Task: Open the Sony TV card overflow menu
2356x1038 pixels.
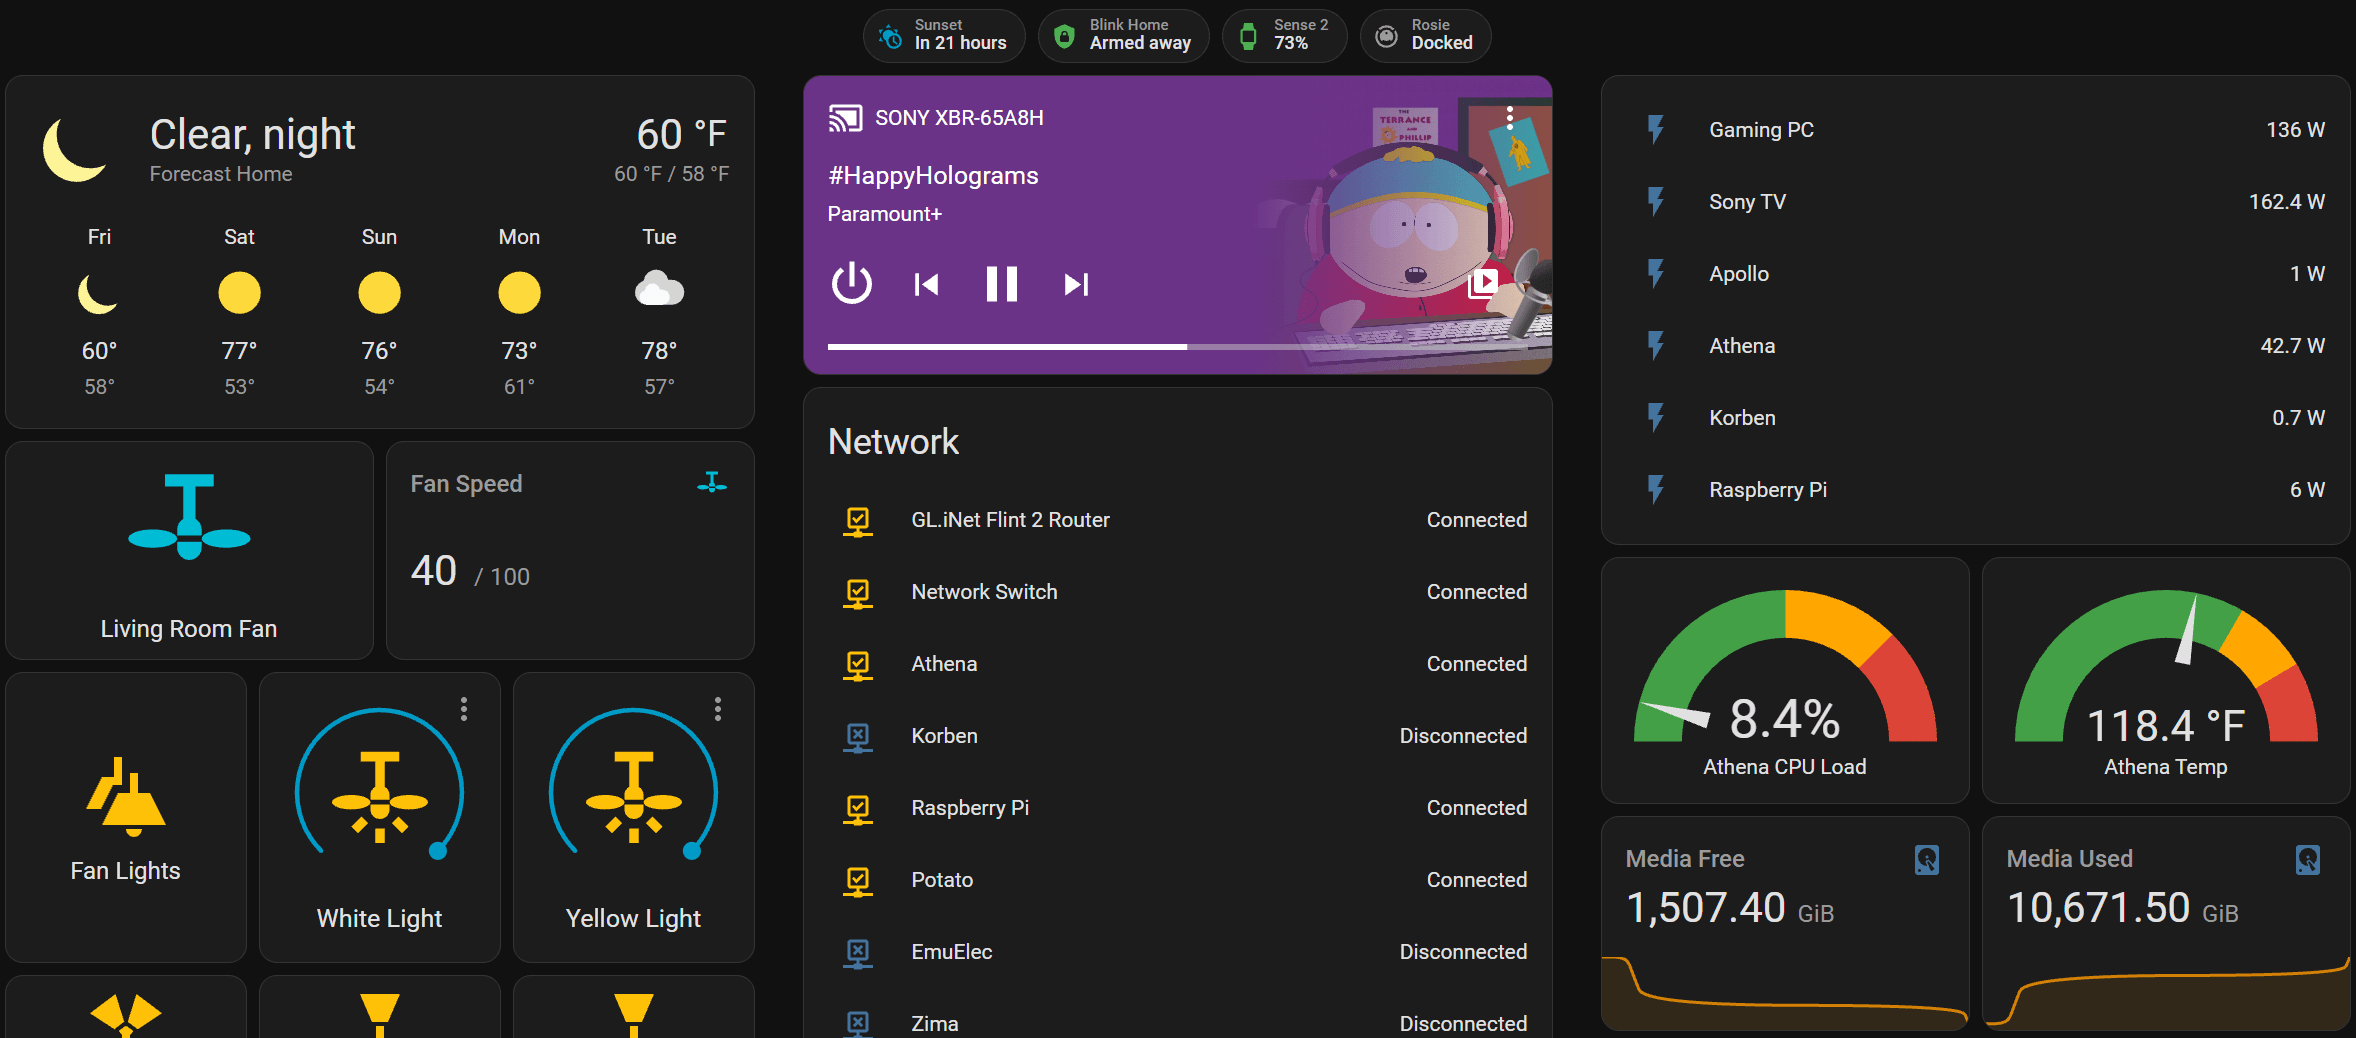Action: pos(1509,116)
